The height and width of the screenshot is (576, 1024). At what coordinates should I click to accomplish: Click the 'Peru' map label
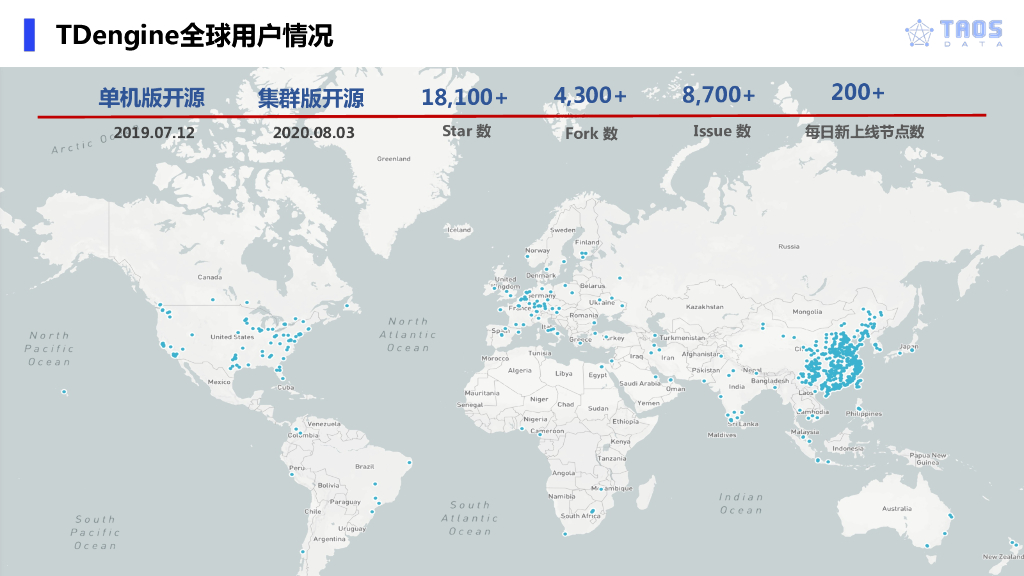[296, 468]
